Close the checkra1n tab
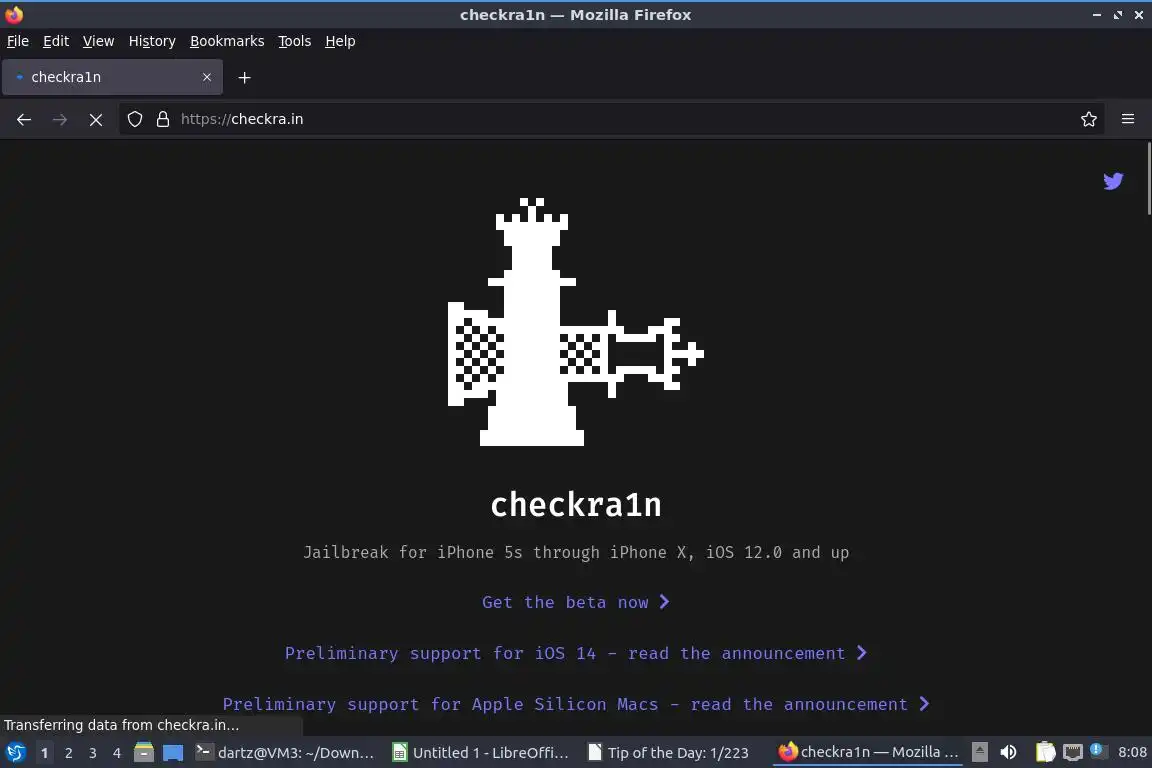This screenshot has height=768, width=1152. (x=206, y=77)
